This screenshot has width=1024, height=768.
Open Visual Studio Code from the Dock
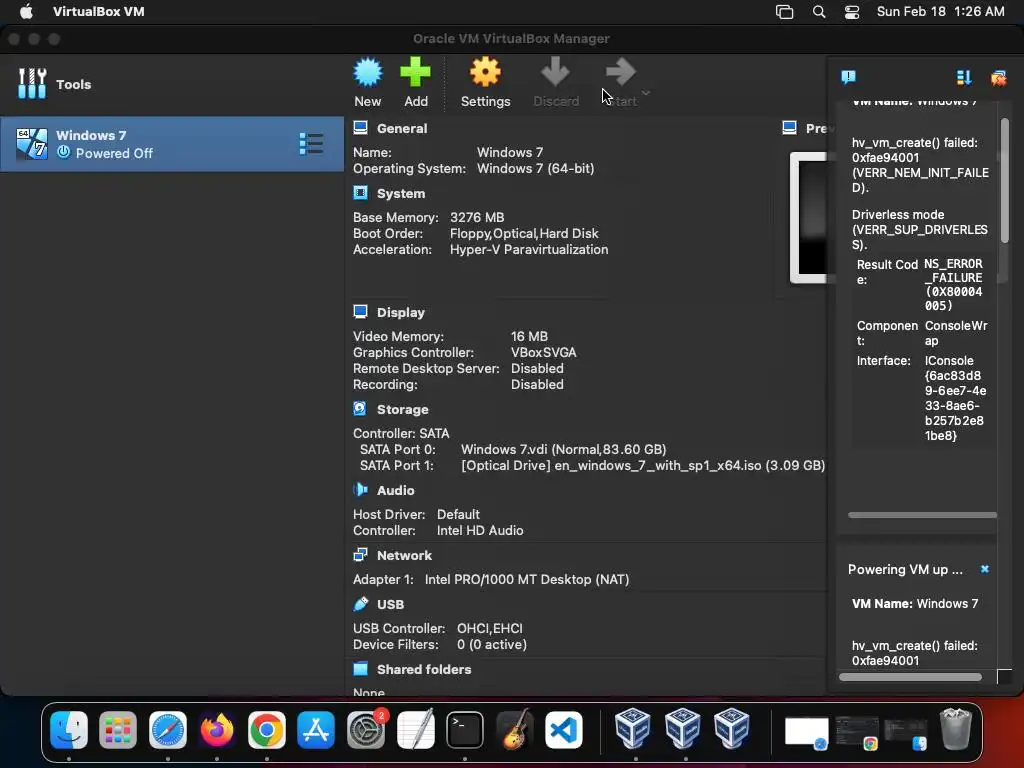pyautogui.click(x=564, y=730)
